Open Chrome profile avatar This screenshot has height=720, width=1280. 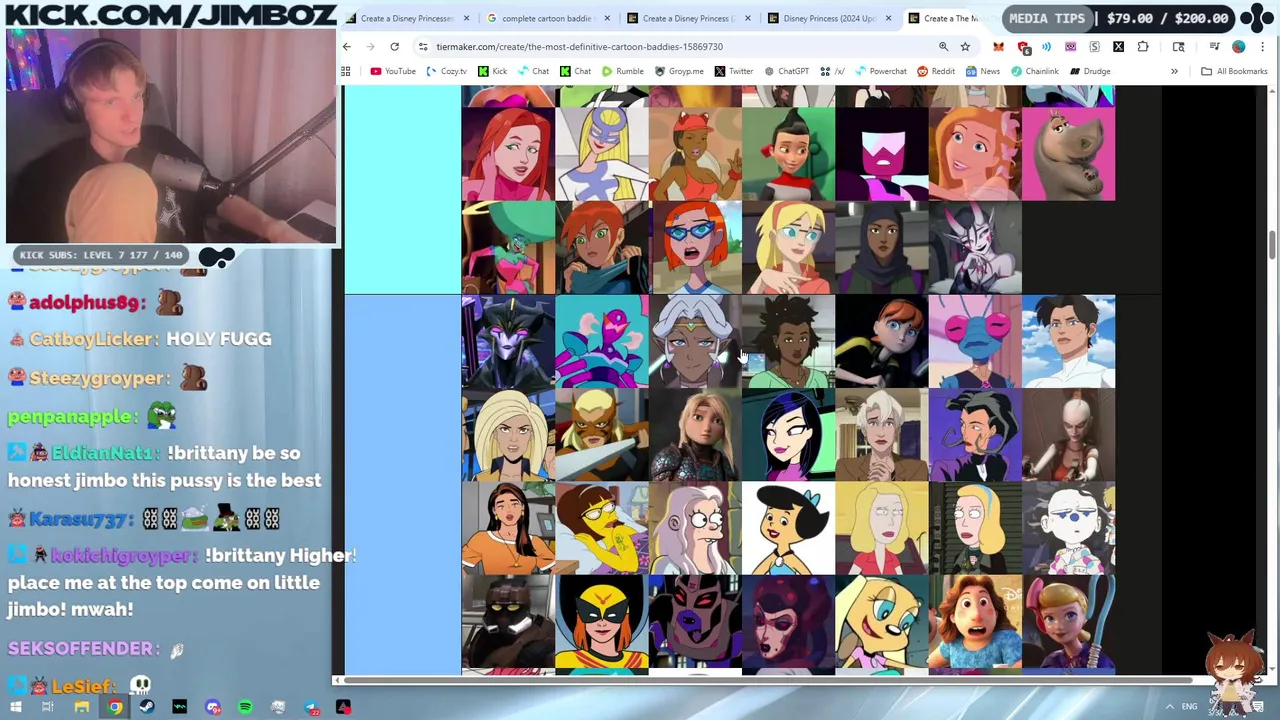point(1238,47)
